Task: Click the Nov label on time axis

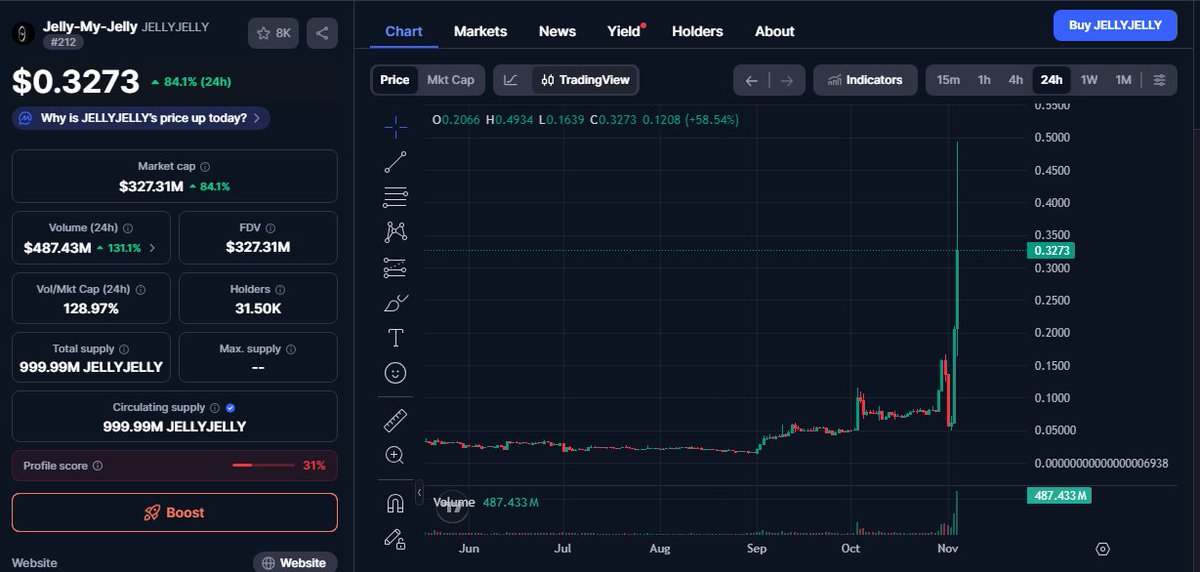Action: tap(948, 549)
